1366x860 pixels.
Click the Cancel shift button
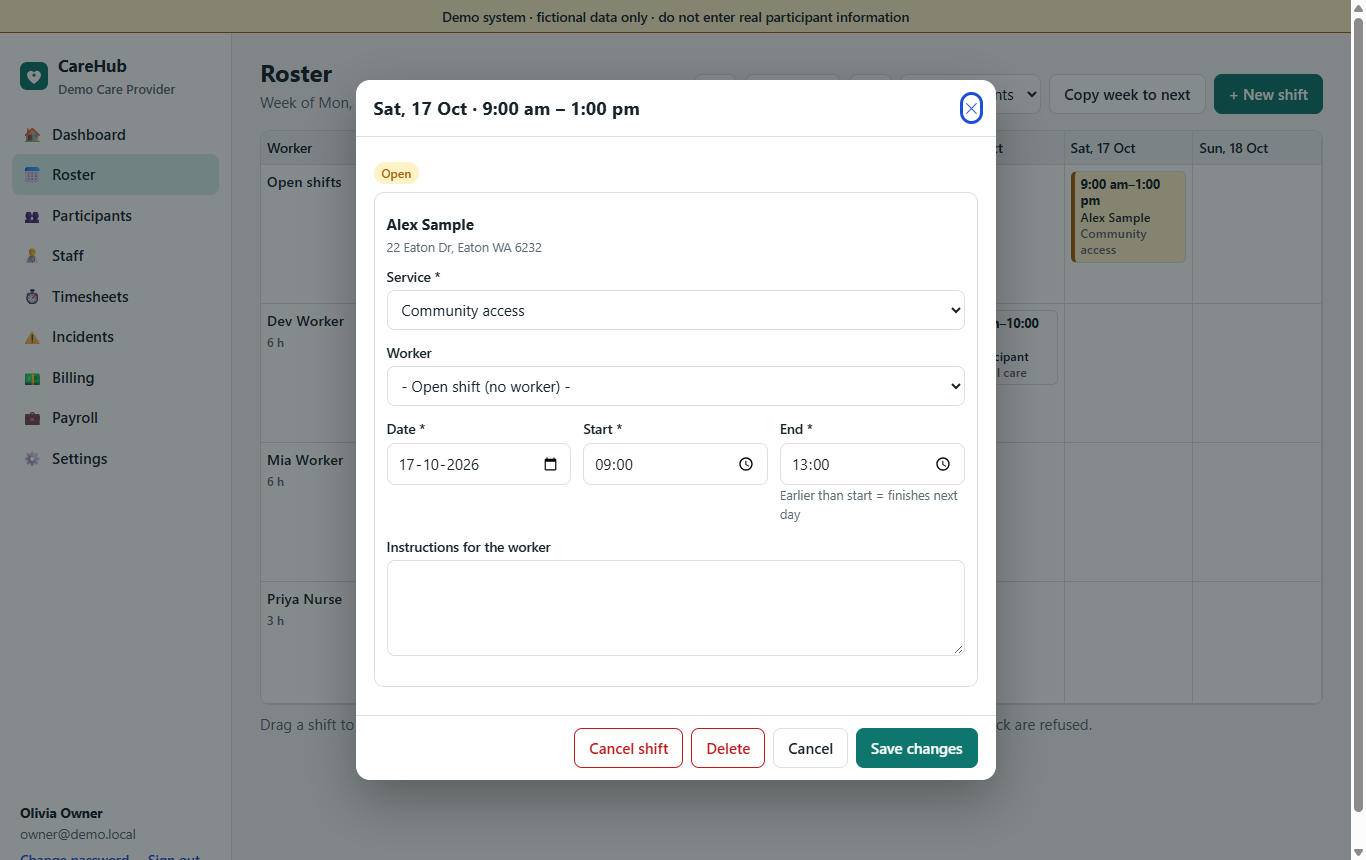(629, 748)
